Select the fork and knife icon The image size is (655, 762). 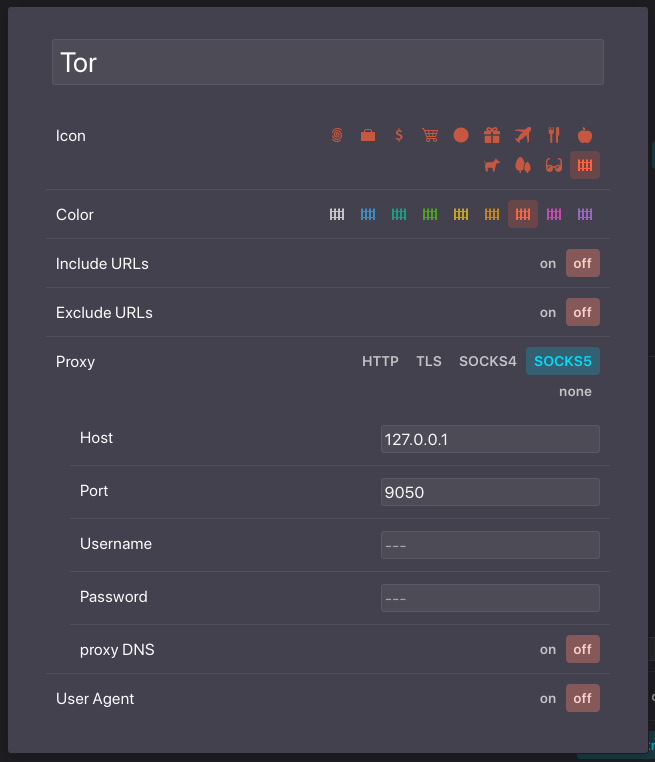click(x=554, y=135)
